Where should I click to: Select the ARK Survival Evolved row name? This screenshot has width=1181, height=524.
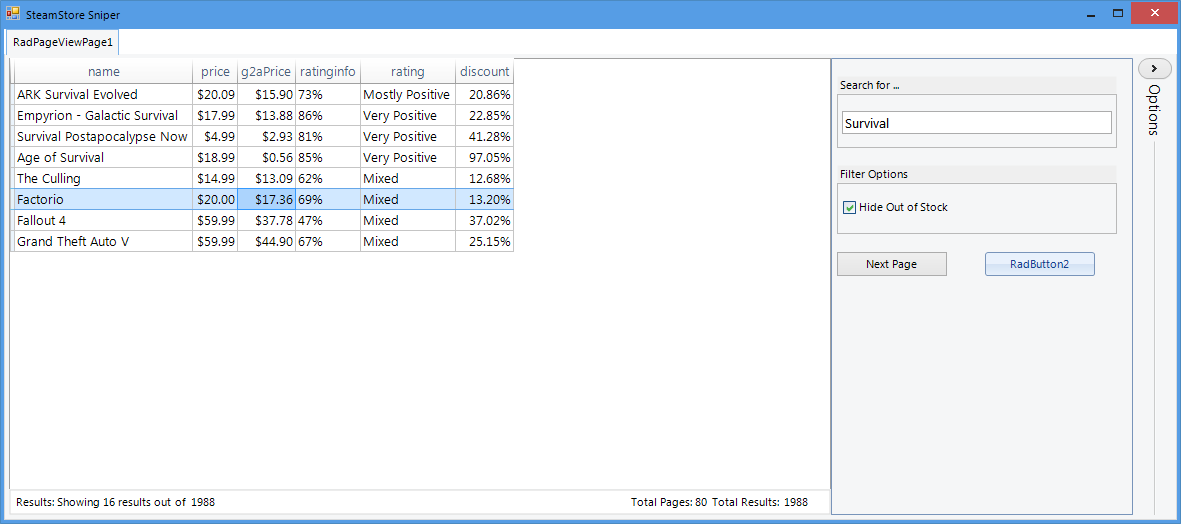click(x=104, y=94)
